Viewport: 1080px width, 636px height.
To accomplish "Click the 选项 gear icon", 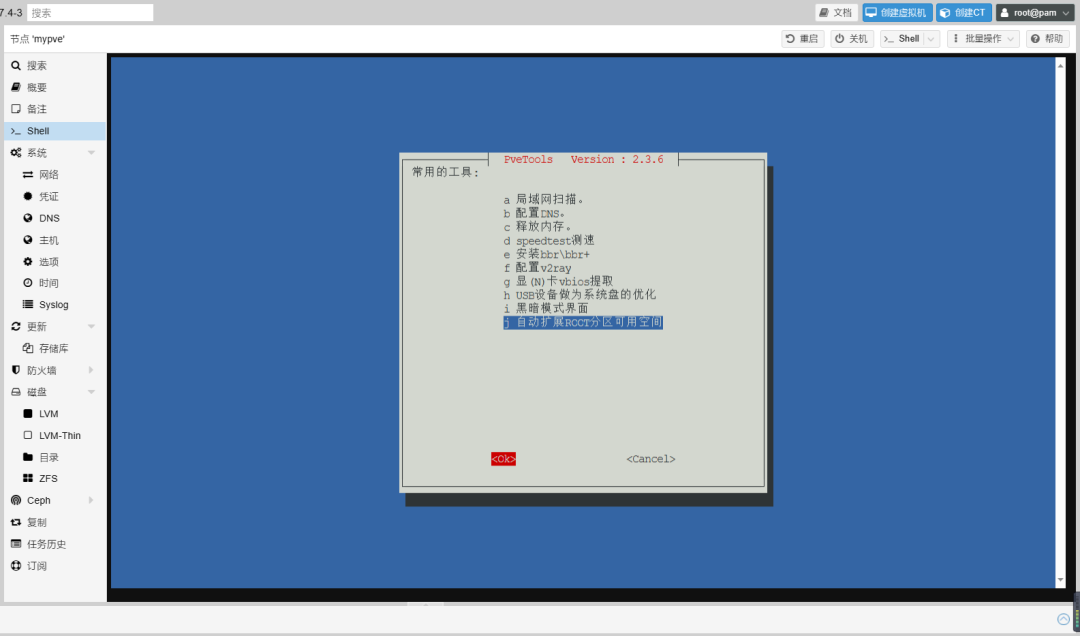I will pyautogui.click(x=28, y=261).
